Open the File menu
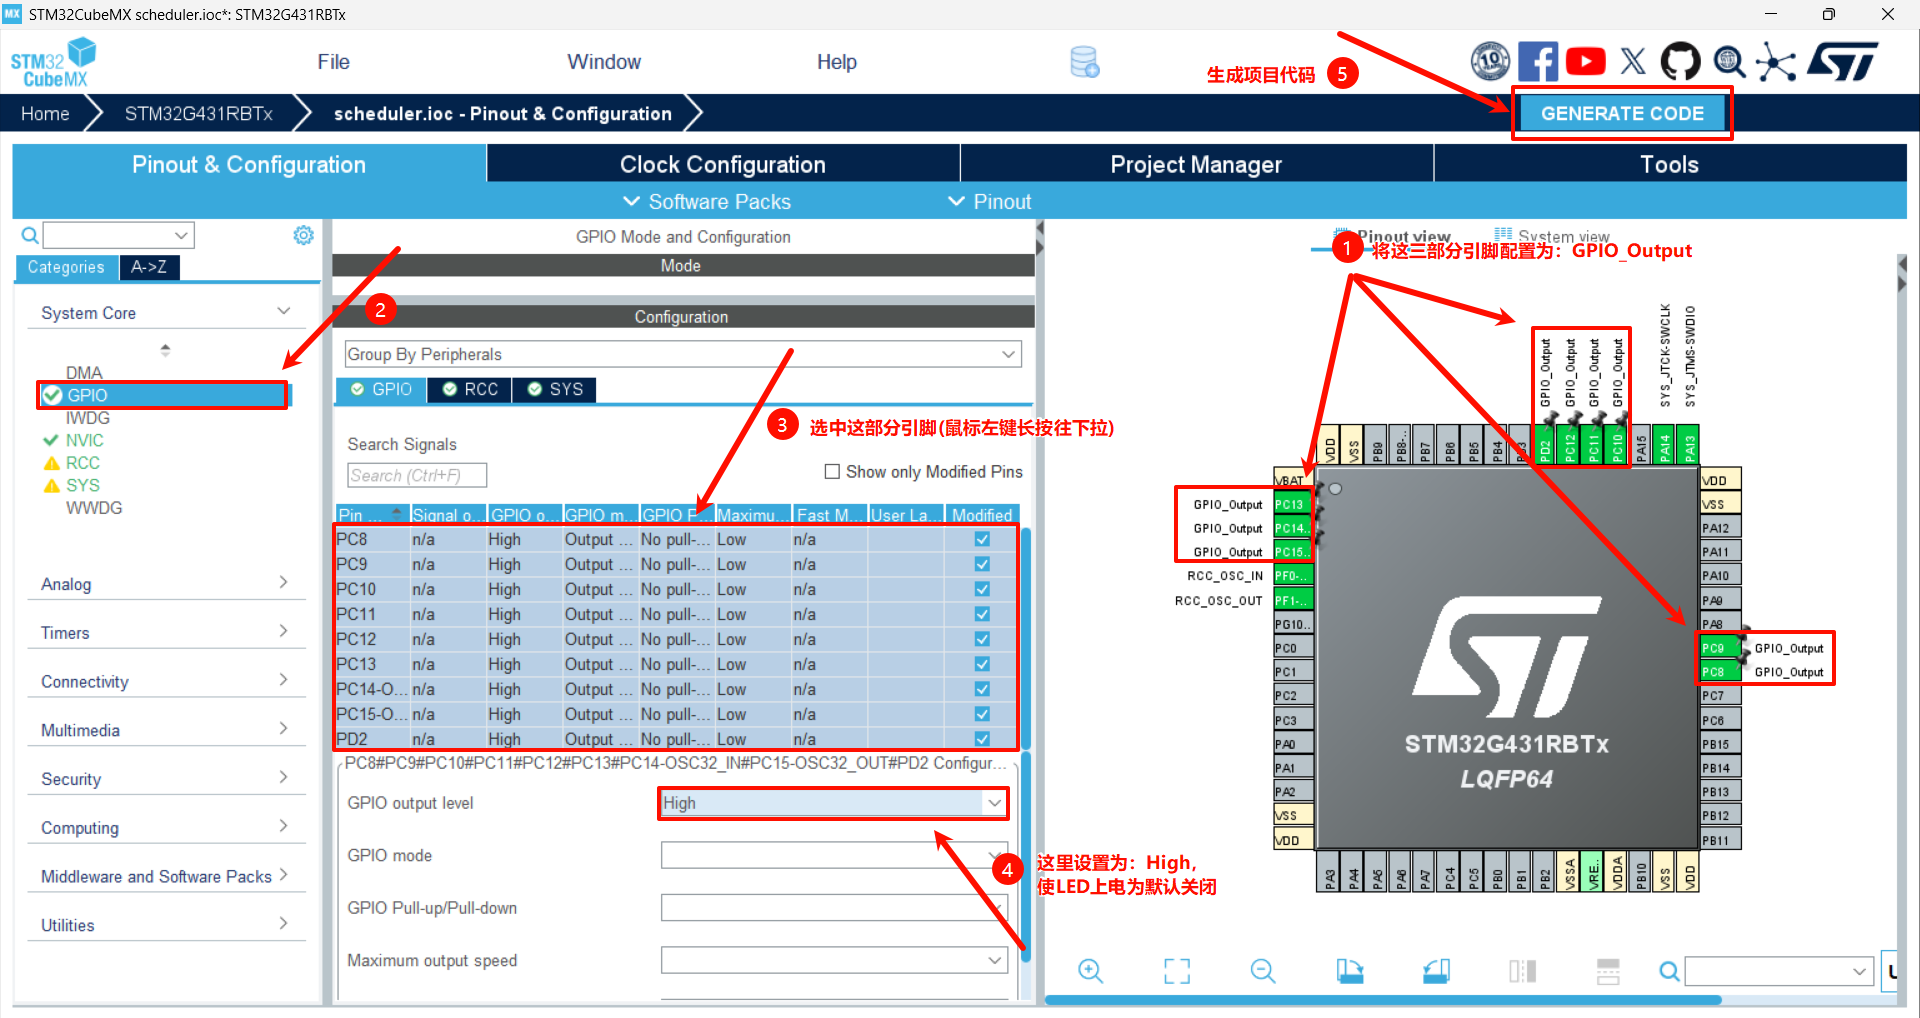The width and height of the screenshot is (1920, 1018). click(x=333, y=62)
